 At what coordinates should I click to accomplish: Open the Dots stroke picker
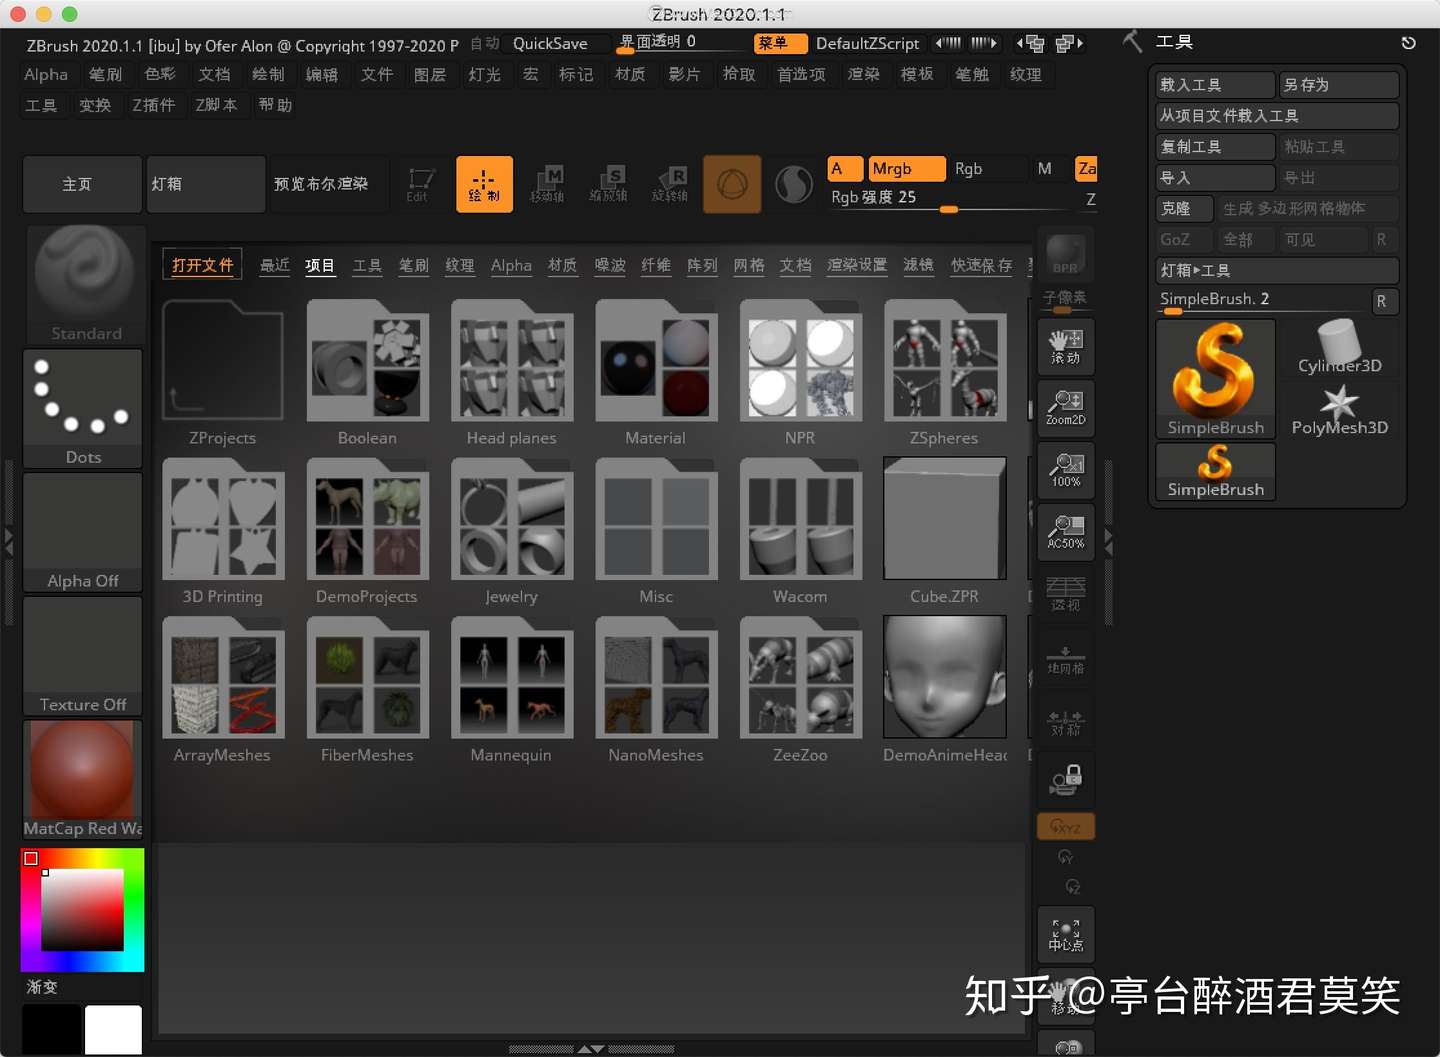point(83,409)
